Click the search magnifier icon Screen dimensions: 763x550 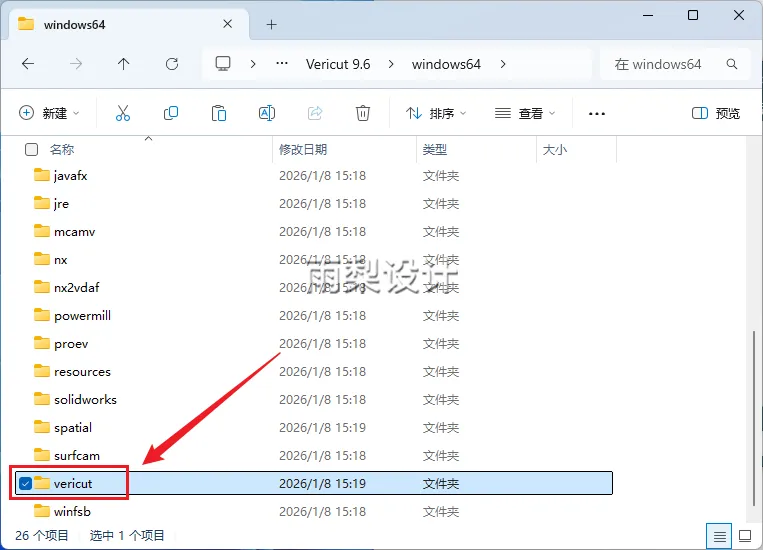(x=731, y=64)
